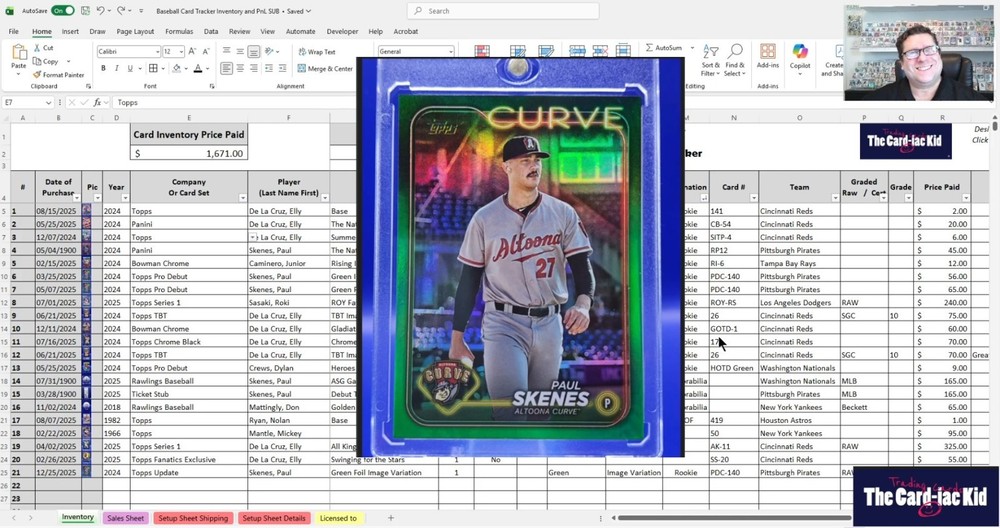Open the General number format dropdown
Viewport: 1000px width, 528px height.
click(x=450, y=51)
